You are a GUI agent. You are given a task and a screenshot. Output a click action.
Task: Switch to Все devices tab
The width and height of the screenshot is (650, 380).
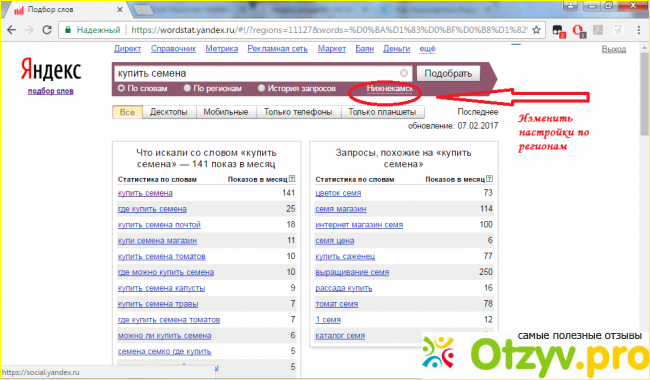tap(127, 112)
